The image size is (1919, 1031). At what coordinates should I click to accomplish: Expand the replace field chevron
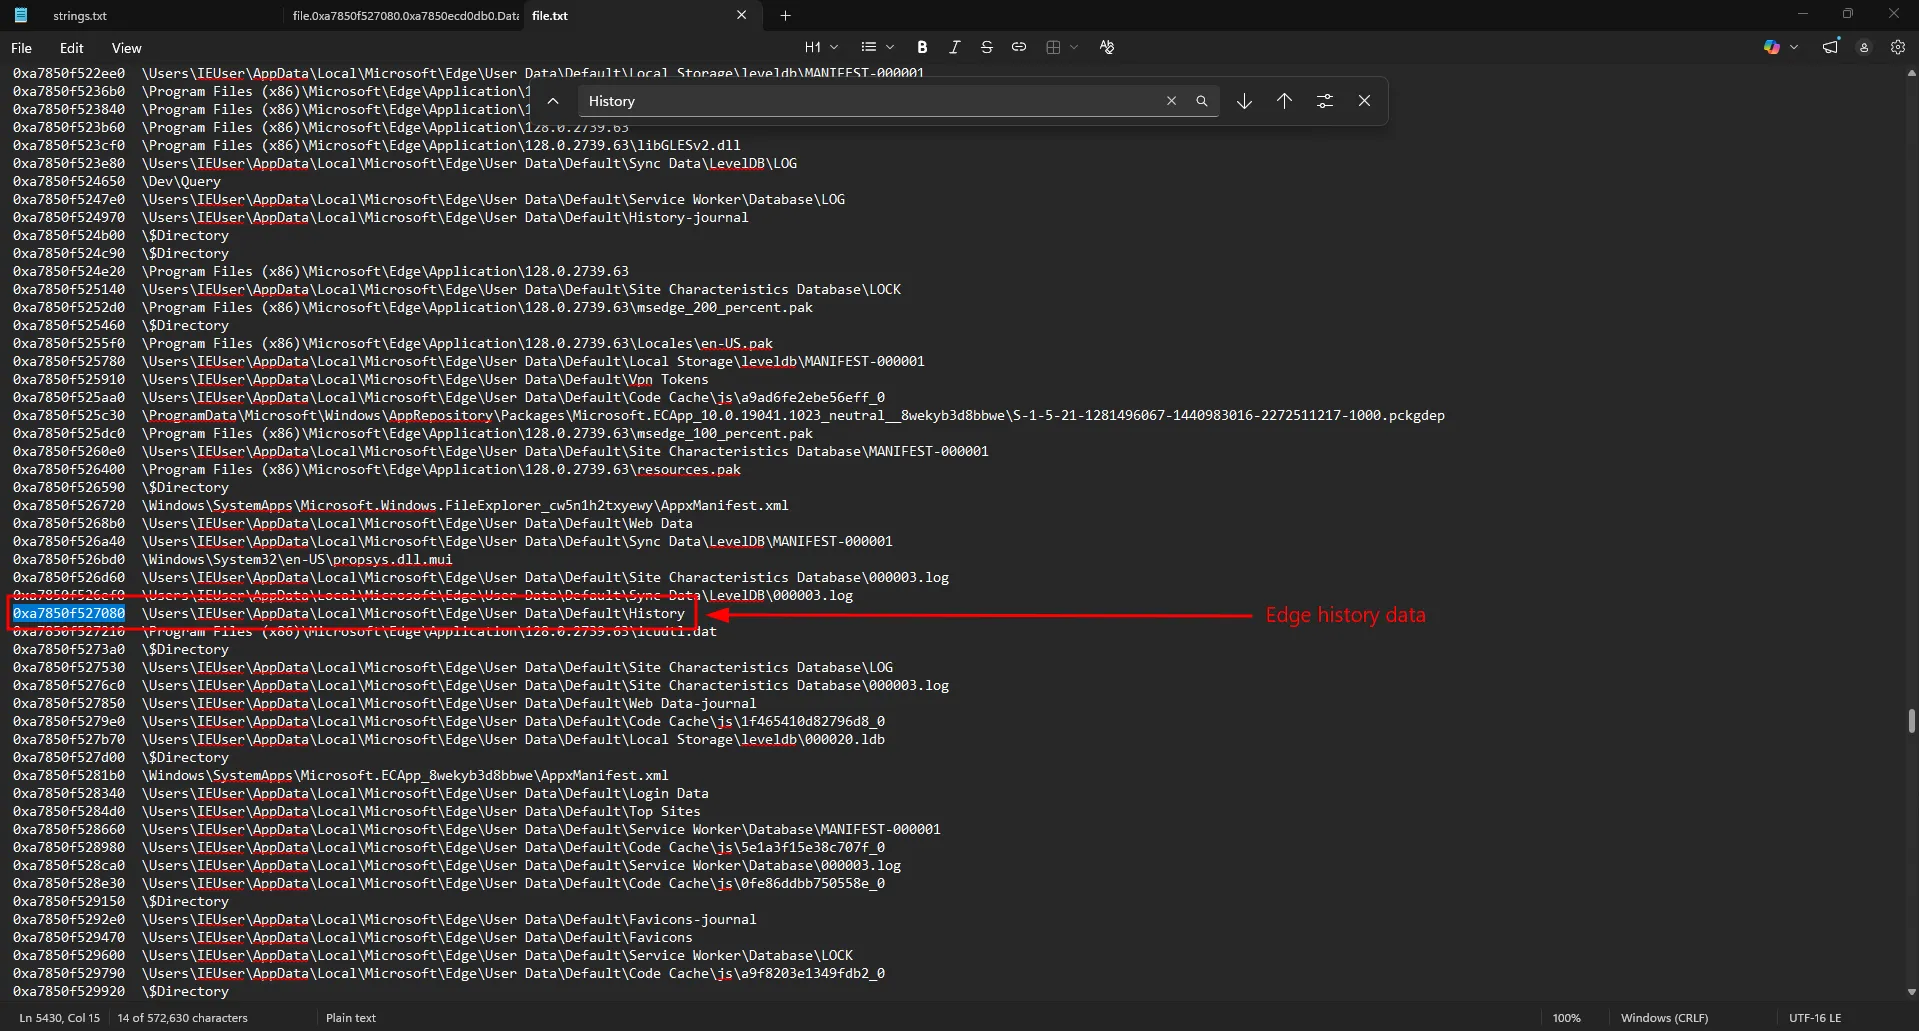[553, 101]
